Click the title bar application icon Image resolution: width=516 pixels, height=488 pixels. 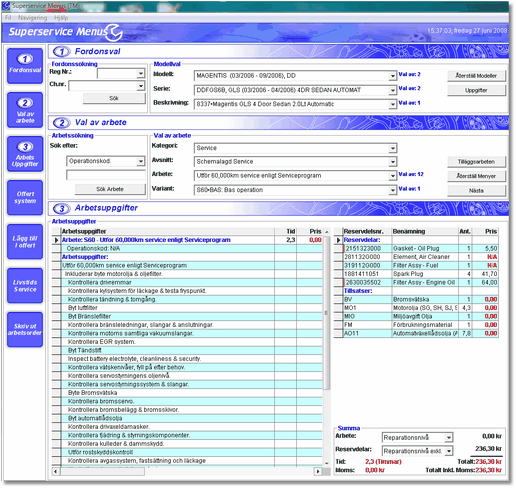[x=6, y=6]
